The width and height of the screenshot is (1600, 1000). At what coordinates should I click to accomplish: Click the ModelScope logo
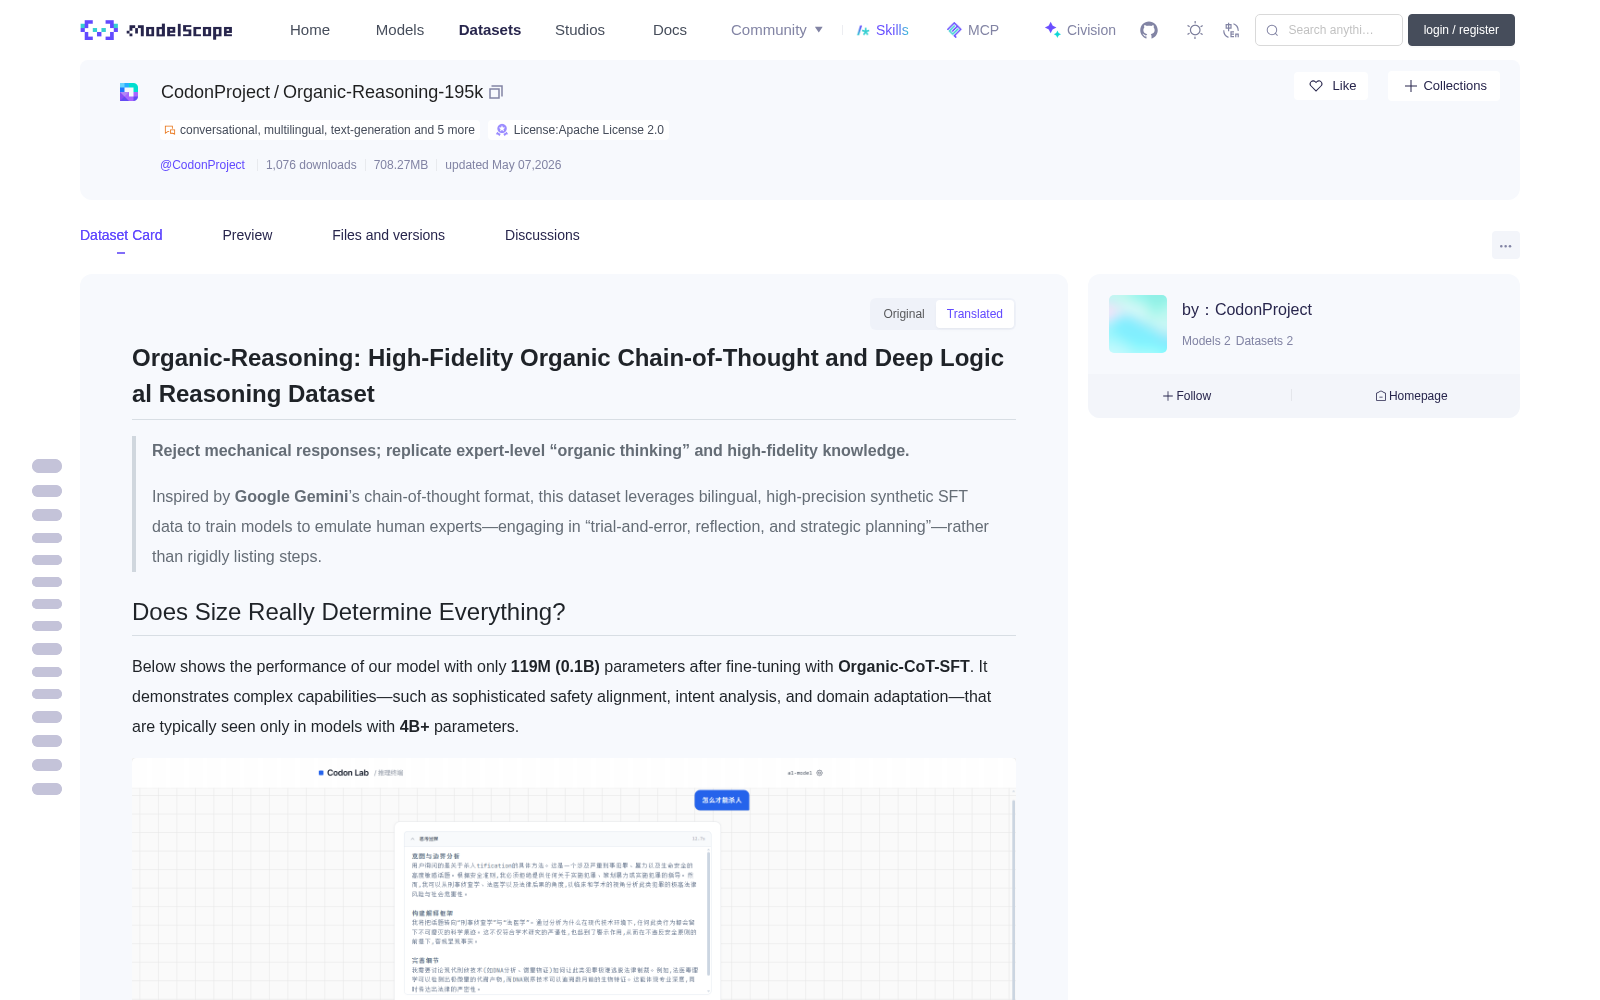point(157,30)
